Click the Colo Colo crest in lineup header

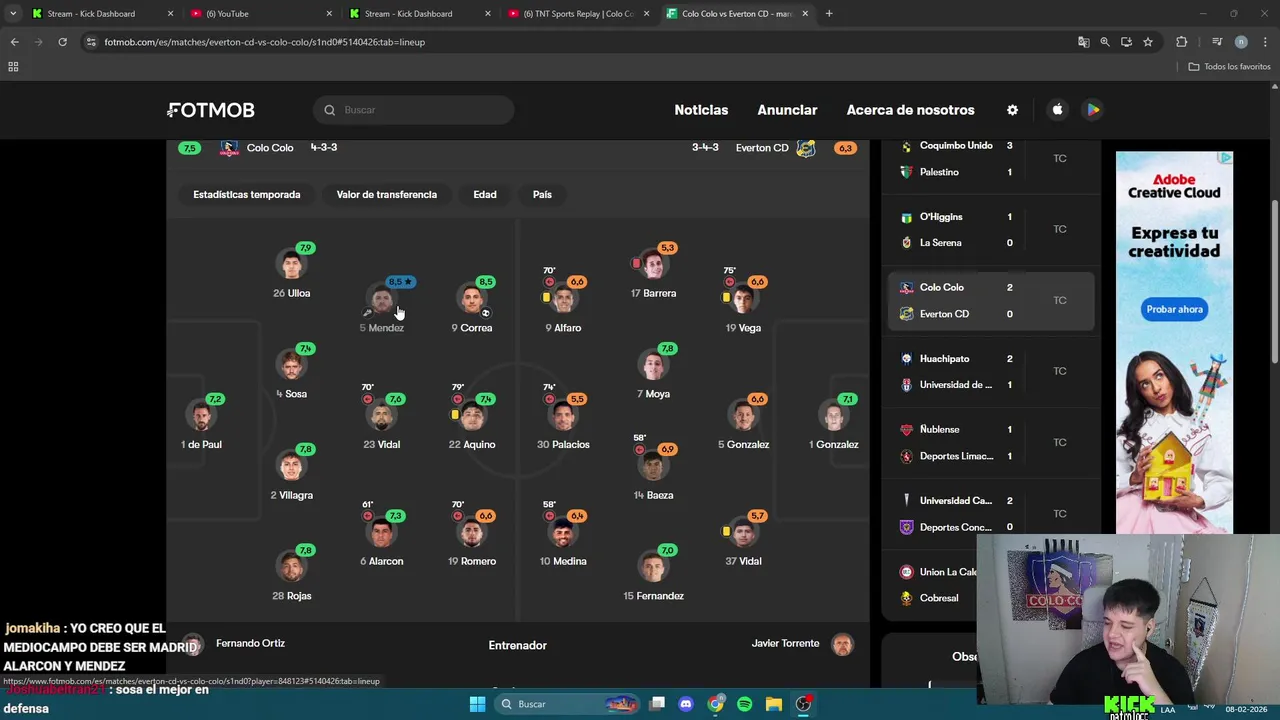tap(229, 148)
